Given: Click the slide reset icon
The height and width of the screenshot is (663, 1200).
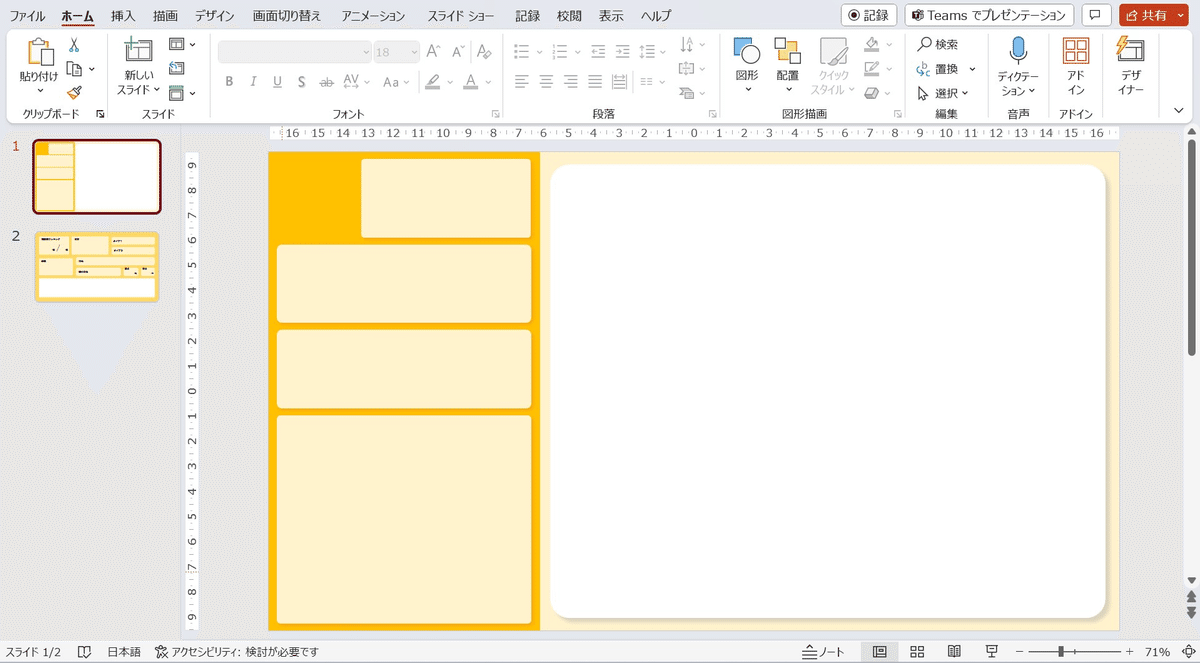Looking at the screenshot, I should click(x=176, y=68).
